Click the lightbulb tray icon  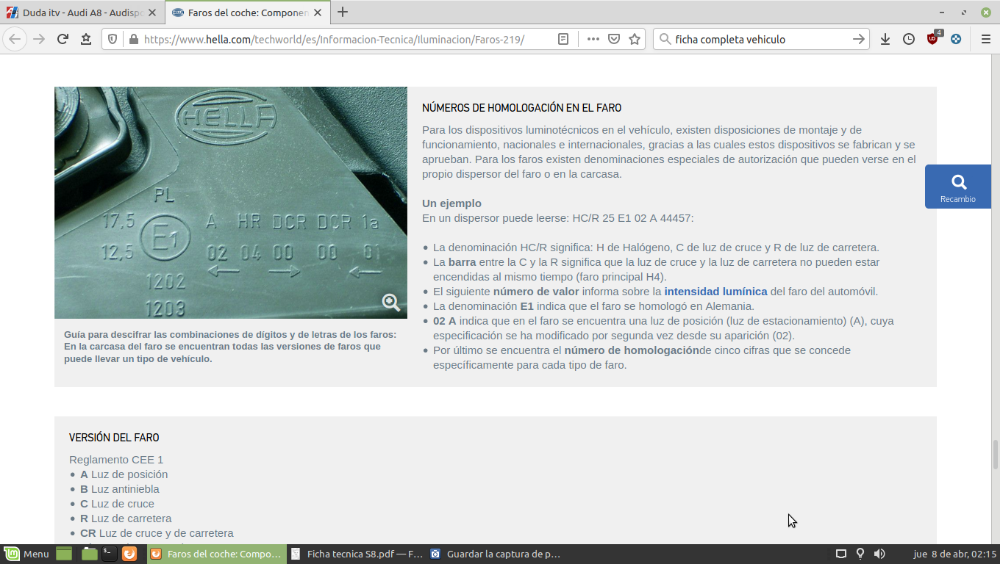point(860,554)
